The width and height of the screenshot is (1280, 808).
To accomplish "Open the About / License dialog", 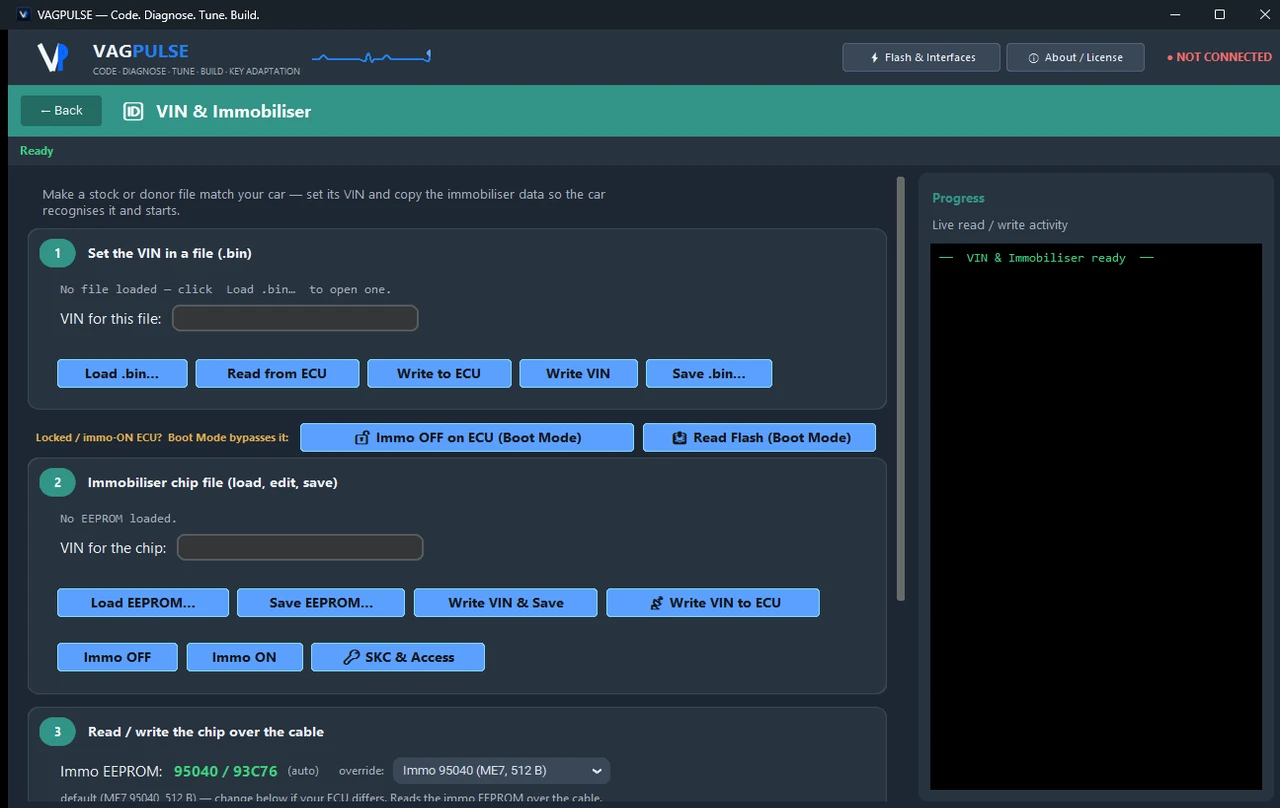I will 1076,57.
